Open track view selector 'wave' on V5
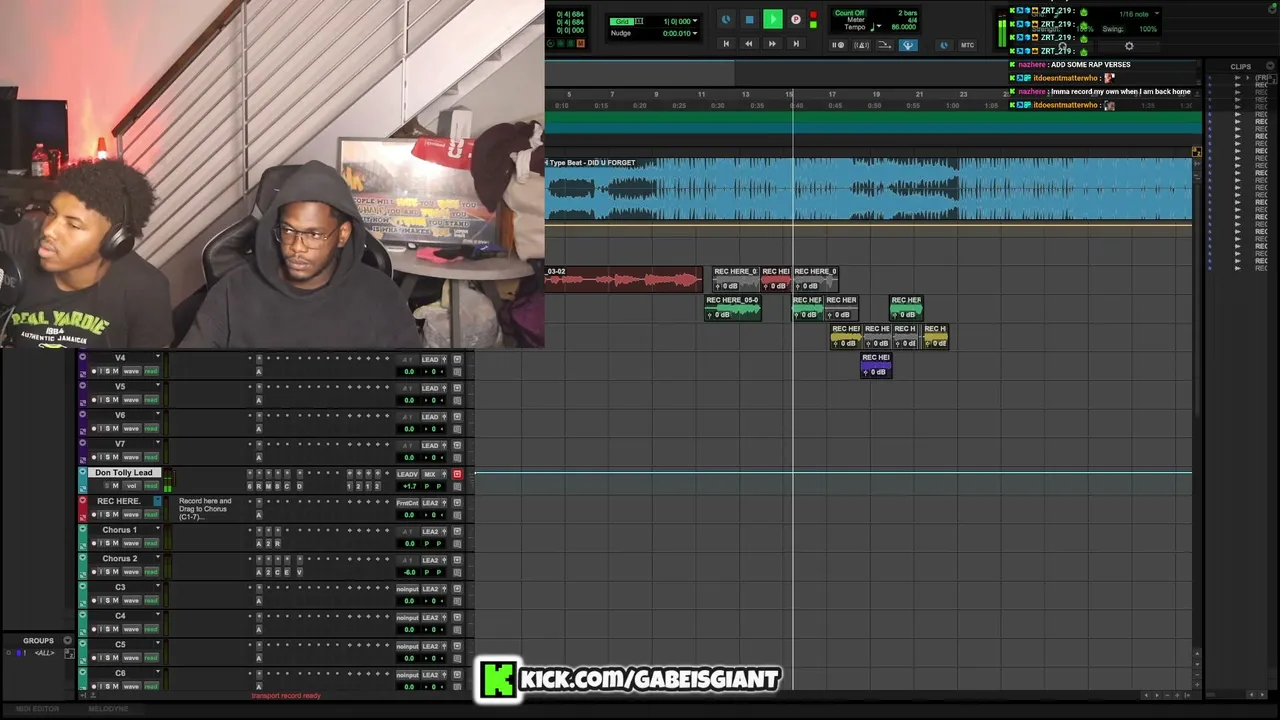1280x720 pixels. (131, 400)
